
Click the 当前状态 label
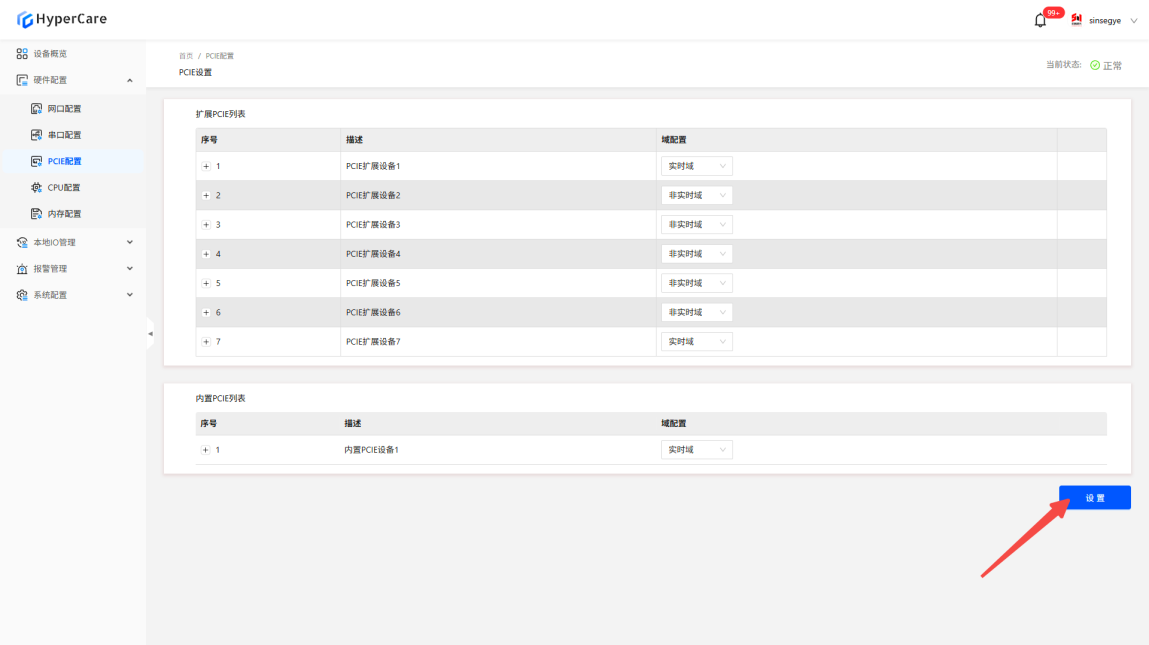click(x=1063, y=64)
